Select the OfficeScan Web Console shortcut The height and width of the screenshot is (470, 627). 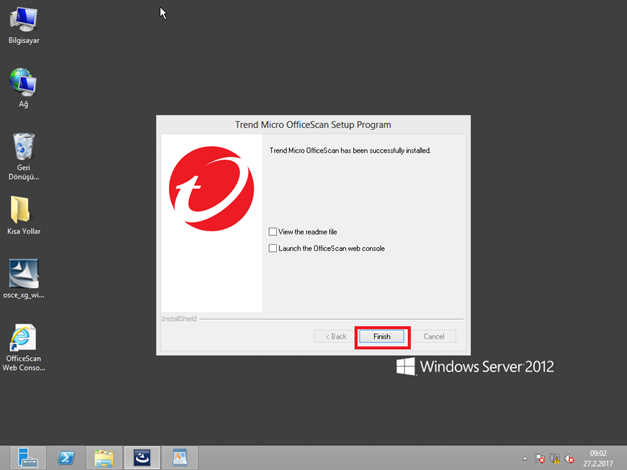(24, 347)
